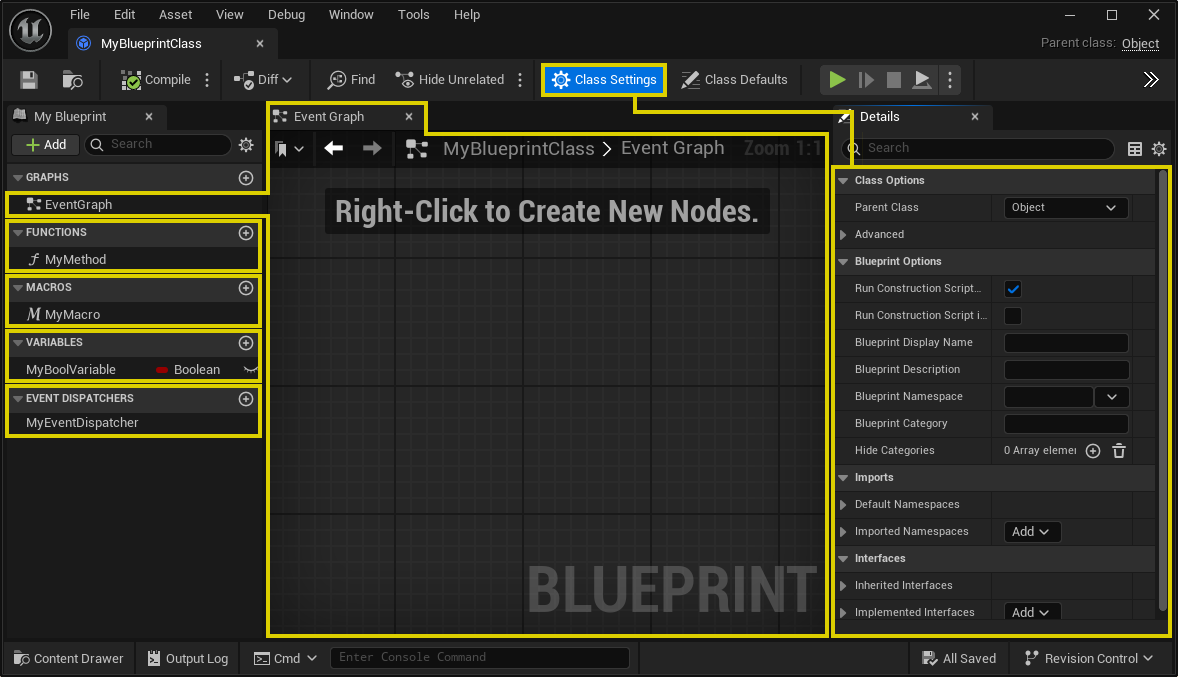Compile the blueprint
This screenshot has height=677, width=1178.
pos(156,80)
